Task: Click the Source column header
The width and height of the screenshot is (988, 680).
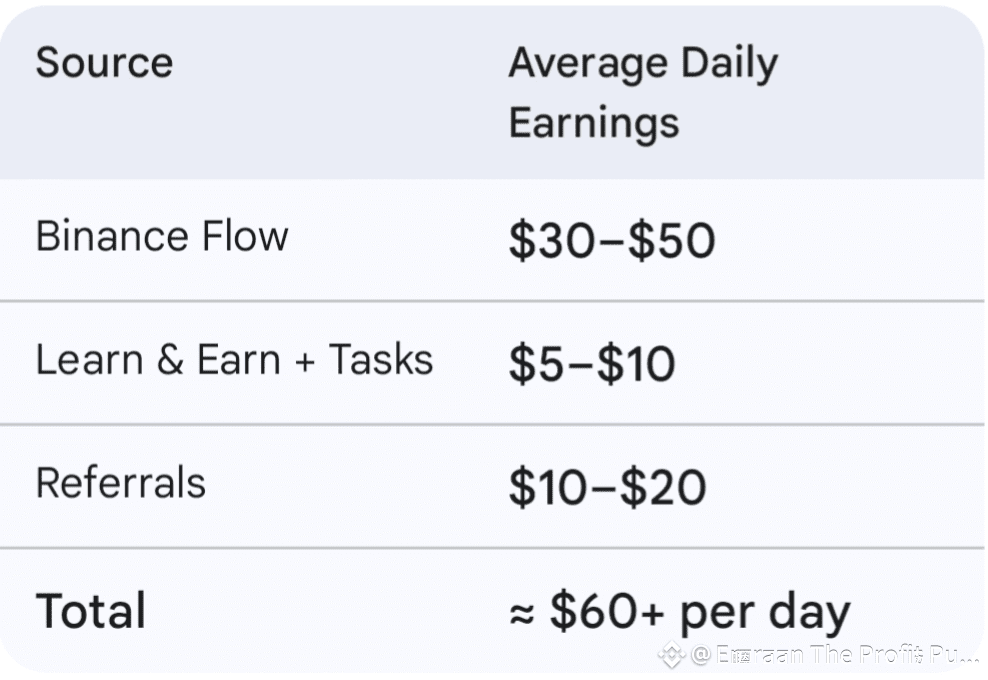Action: coord(104,63)
